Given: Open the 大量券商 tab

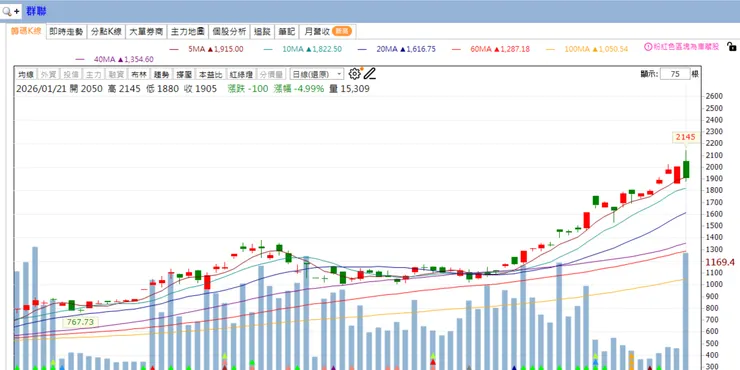Looking at the screenshot, I should (x=146, y=32).
